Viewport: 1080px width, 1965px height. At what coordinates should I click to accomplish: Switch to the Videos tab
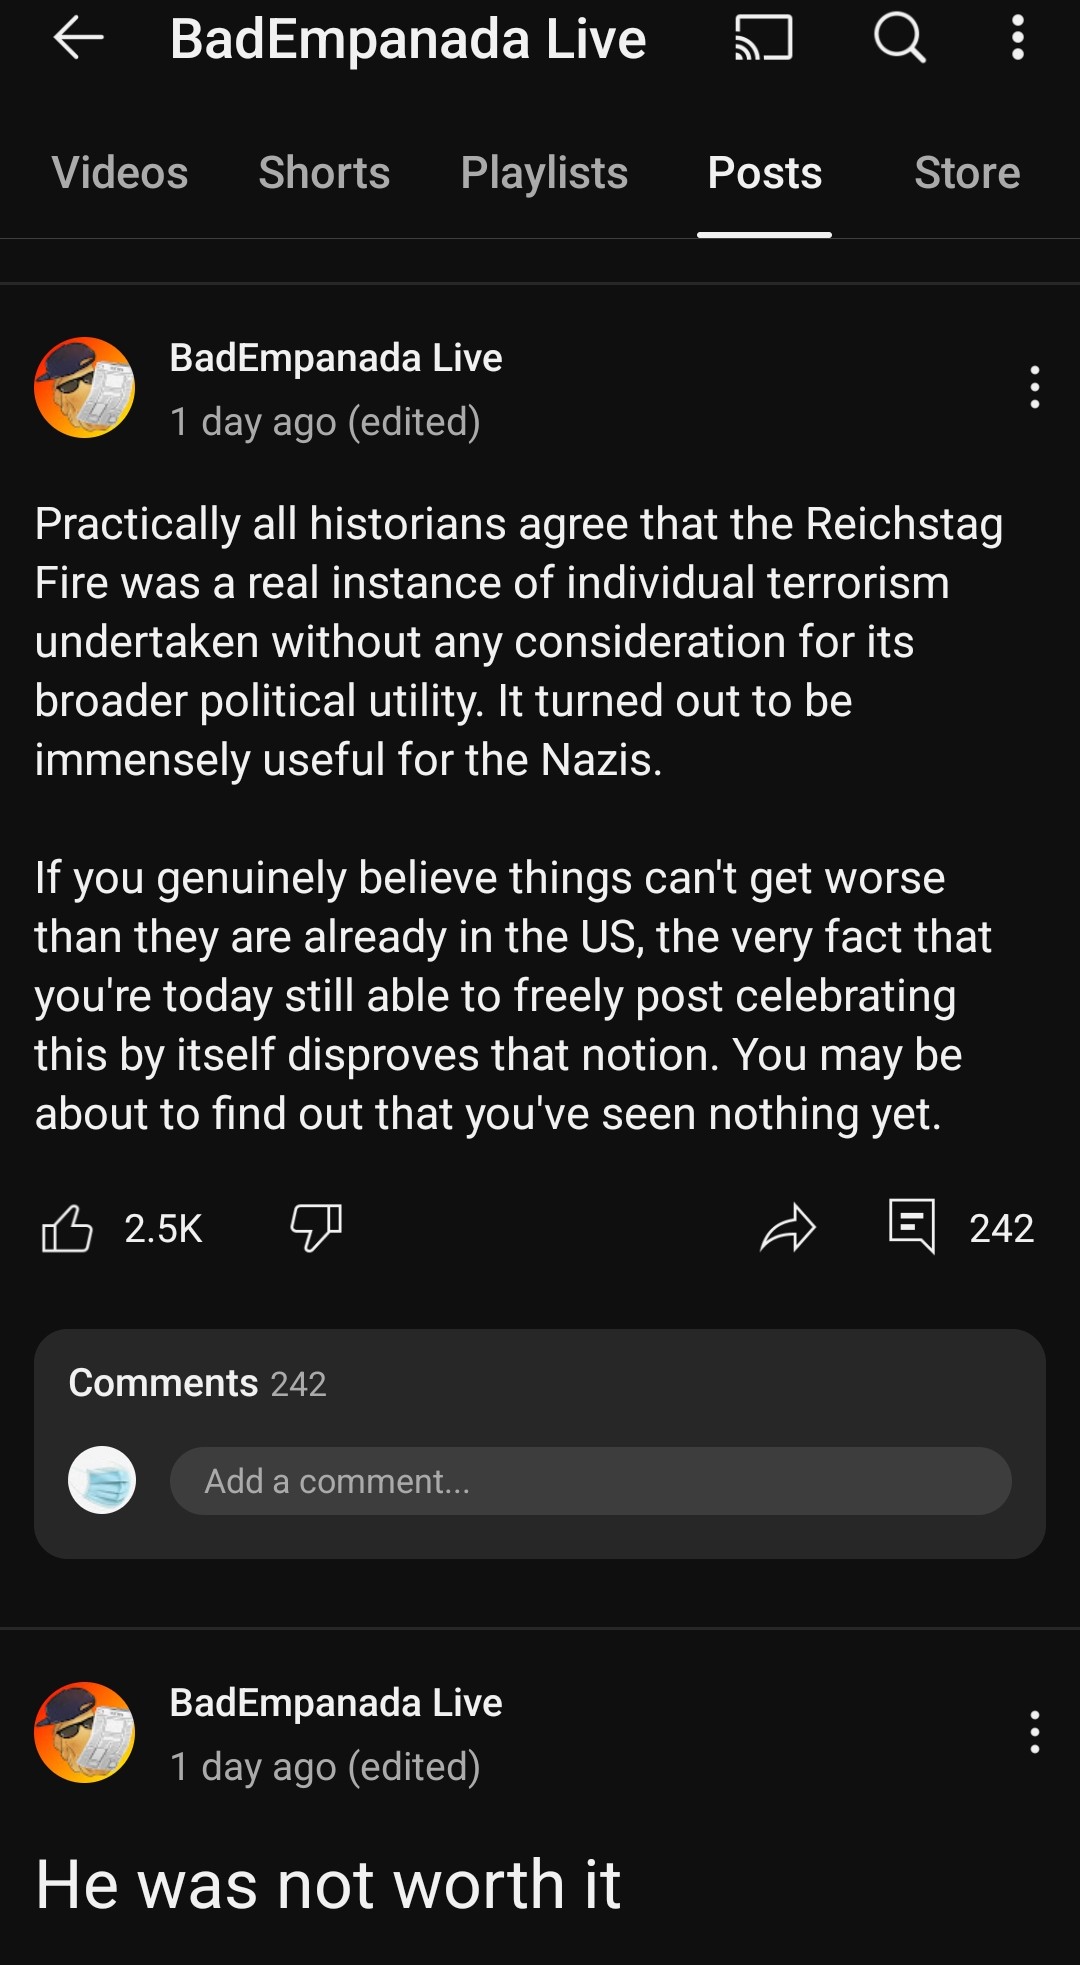point(120,173)
